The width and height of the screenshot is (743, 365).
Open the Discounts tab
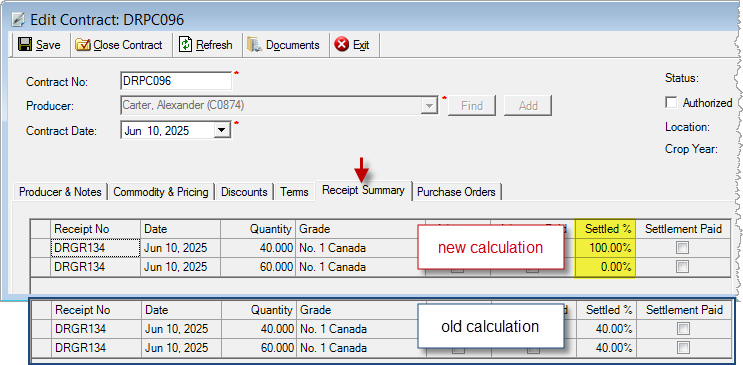(245, 192)
